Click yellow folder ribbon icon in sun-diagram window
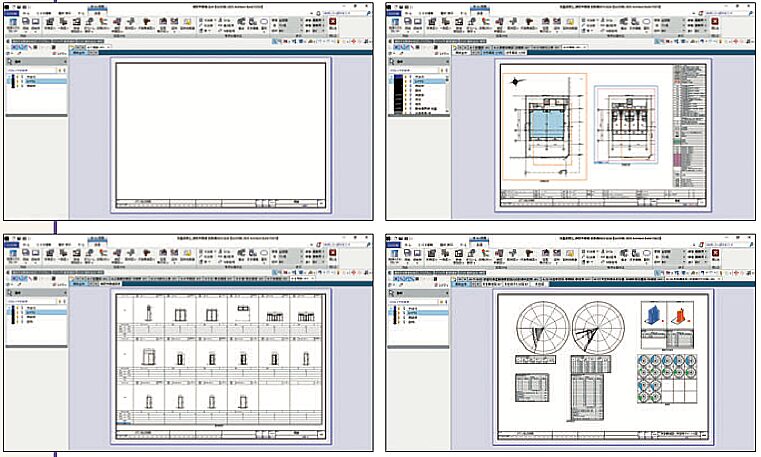The height and width of the screenshot is (457, 761). 570,254
